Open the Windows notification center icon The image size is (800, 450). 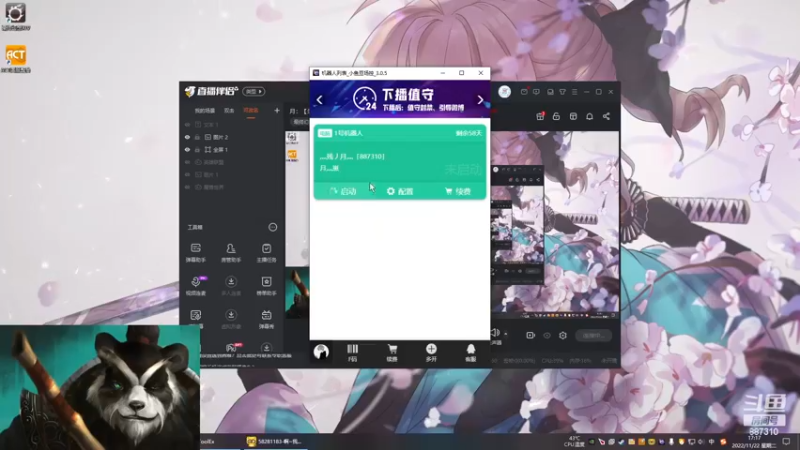point(786,441)
